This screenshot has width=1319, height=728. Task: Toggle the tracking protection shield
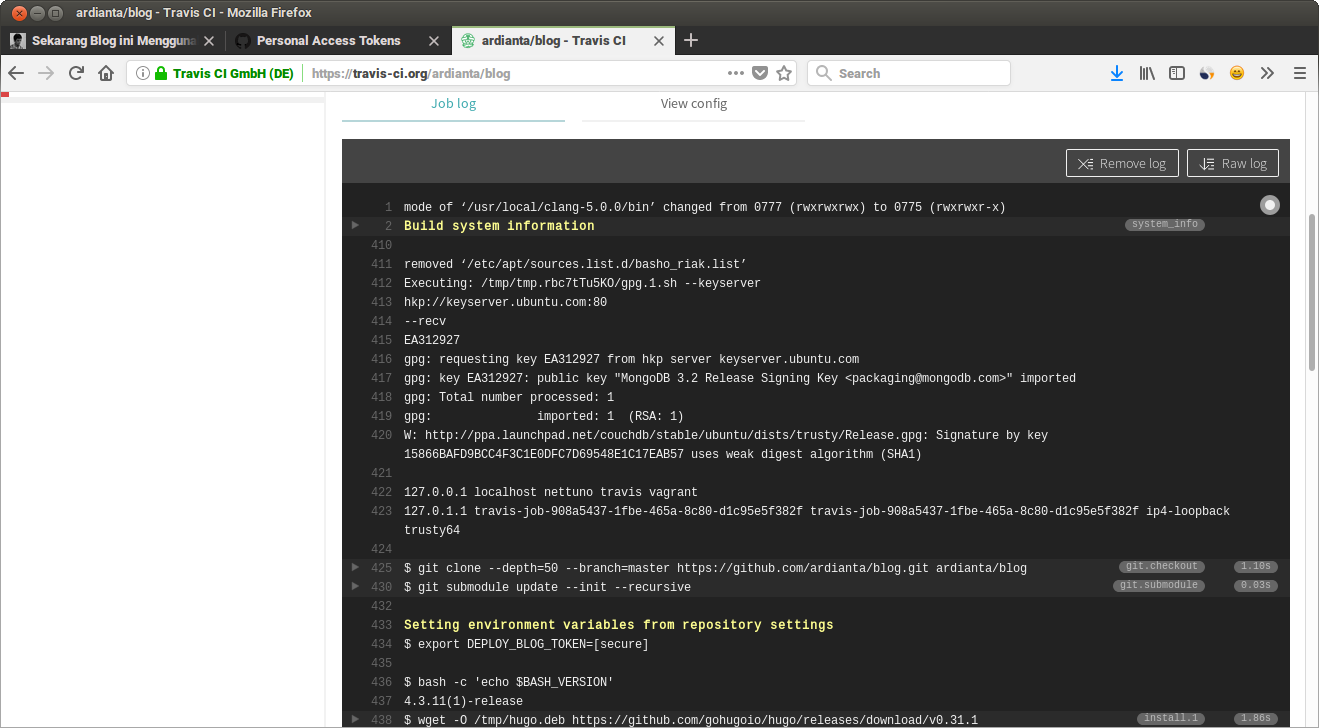(760, 72)
